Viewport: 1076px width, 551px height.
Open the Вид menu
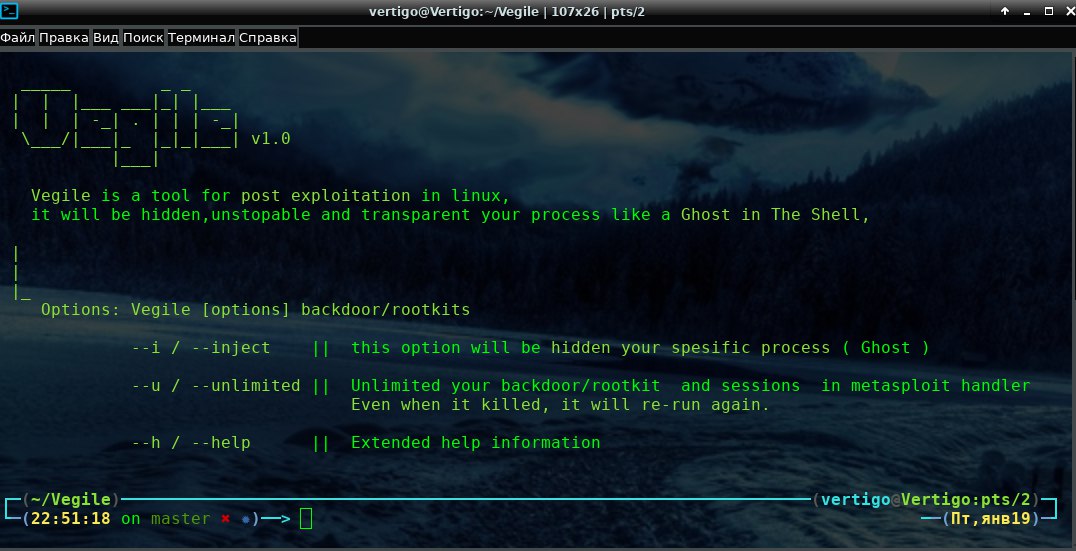[106, 38]
